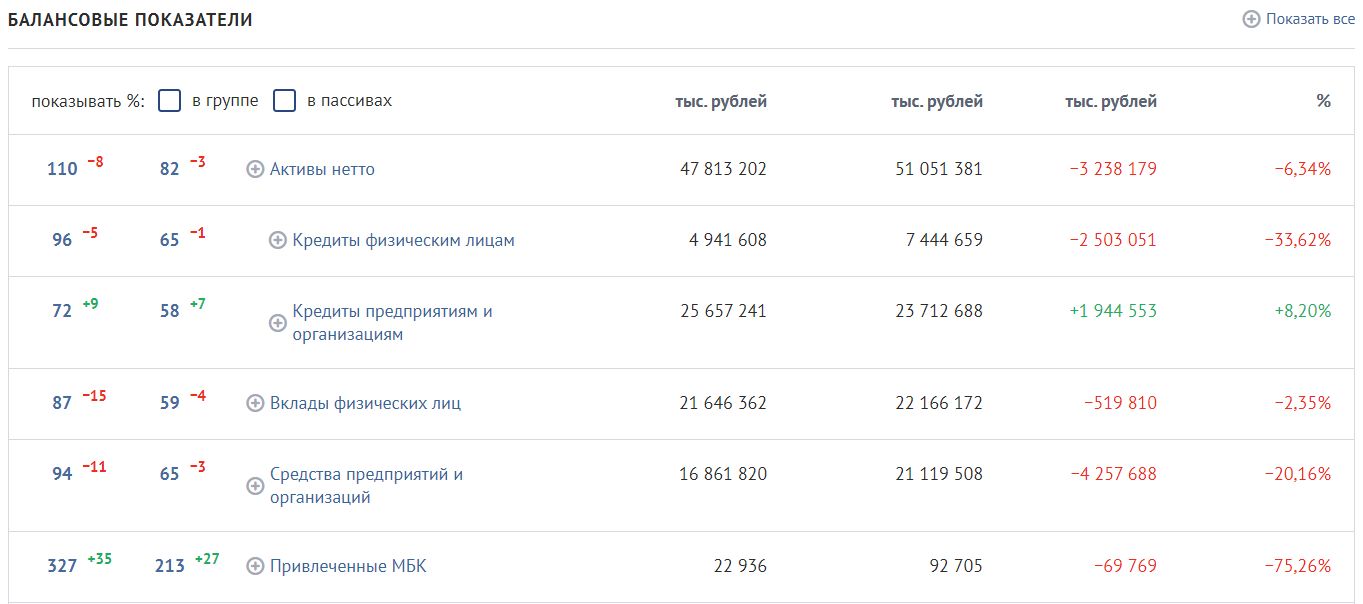Expand Кредиты предприятиям и организациям row
Screen dimensions: 1363x604
pos(278,323)
